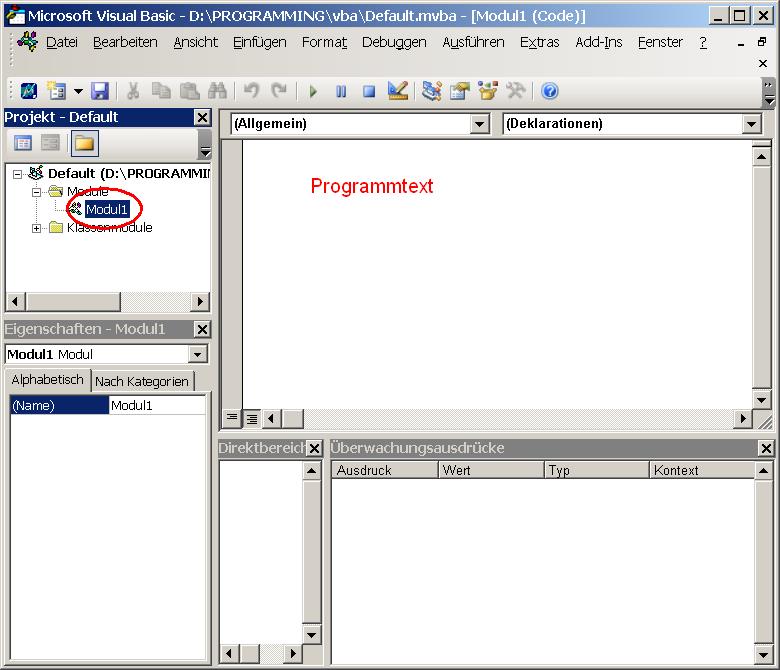
Task: Save the project with the disk icon
Action: (100, 91)
